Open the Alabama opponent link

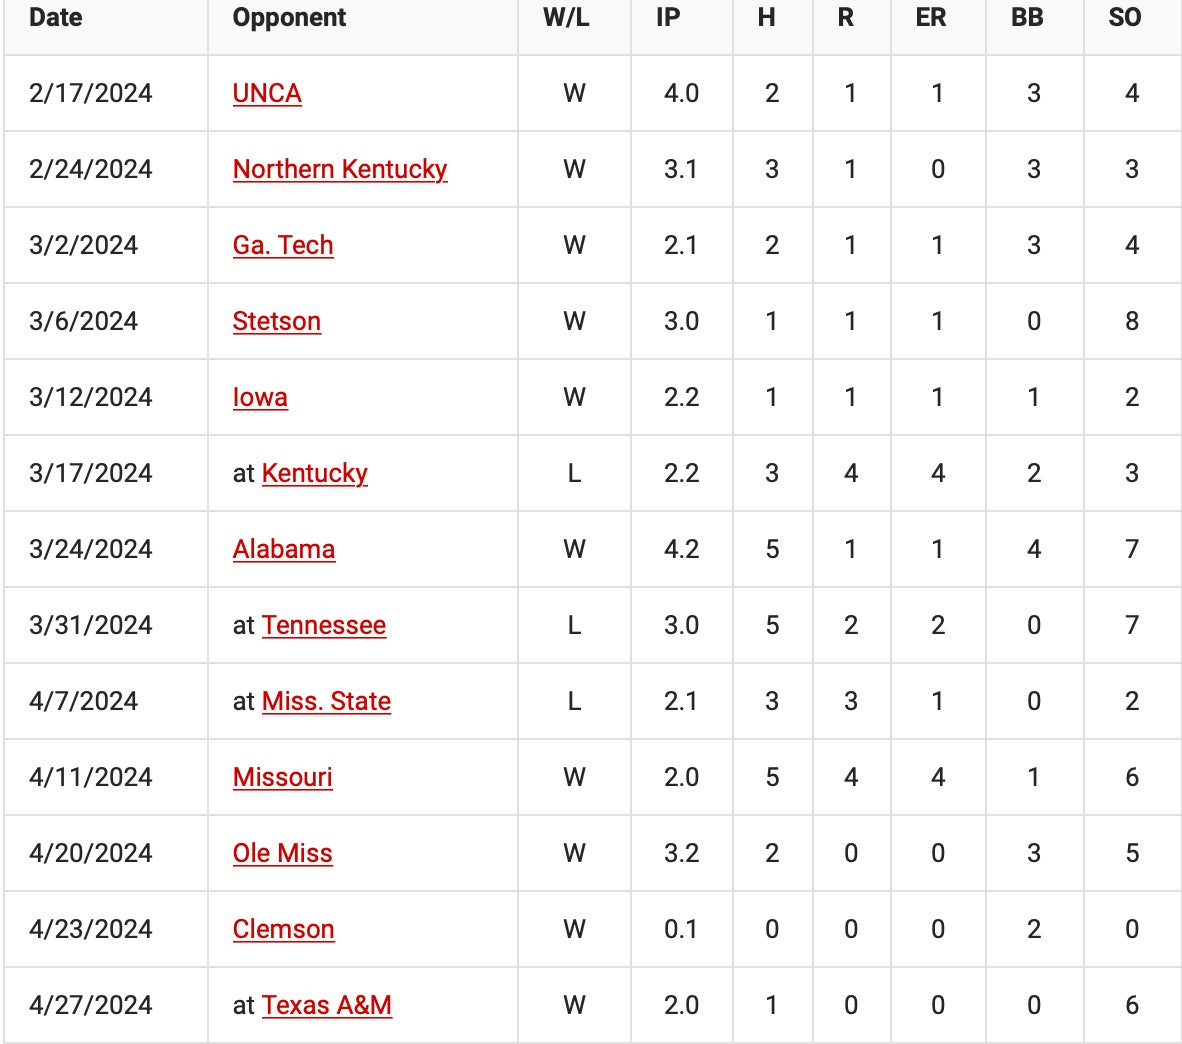tap(284, 549)
